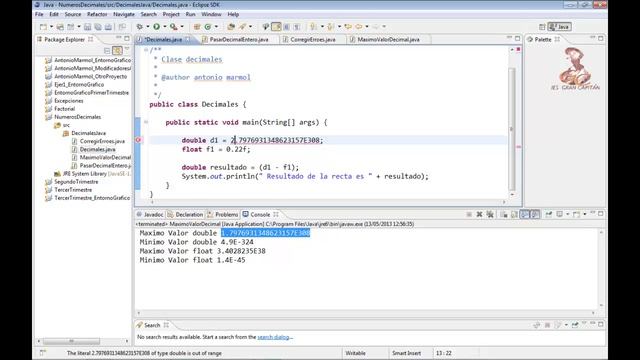This screenshot has height=360, width=640.
Task: Click 'Minimo Valor float 1.4E-45' console line
Action: pyautogui.click(x=192, y=260)
